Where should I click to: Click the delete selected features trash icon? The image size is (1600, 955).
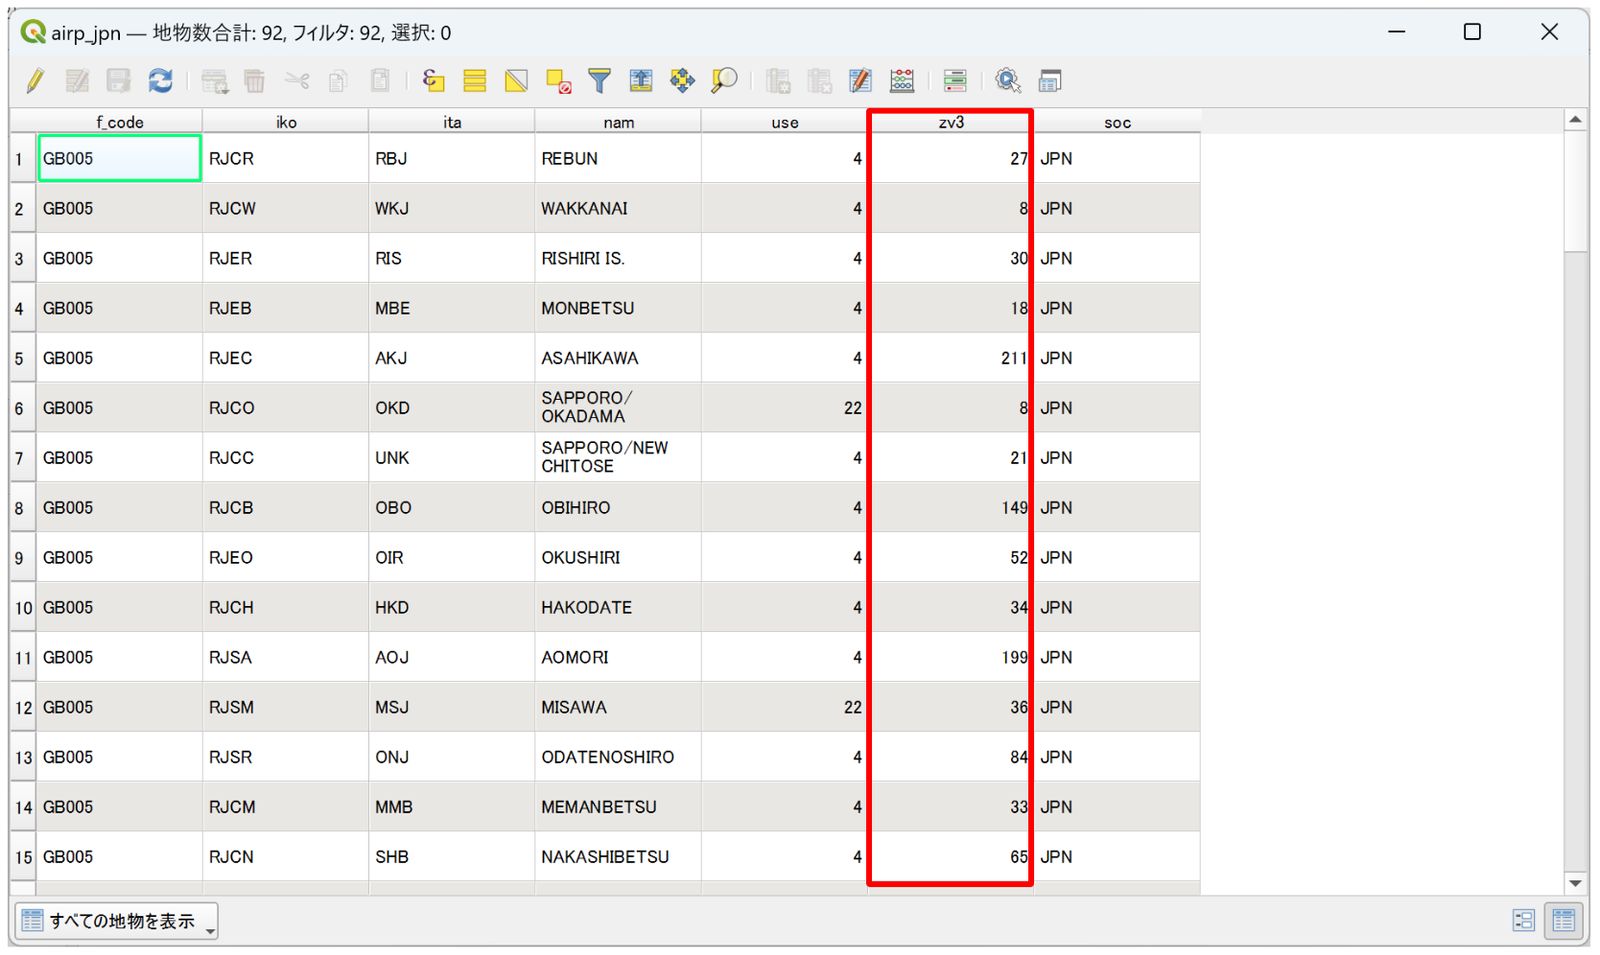click(x=255, y=81)
